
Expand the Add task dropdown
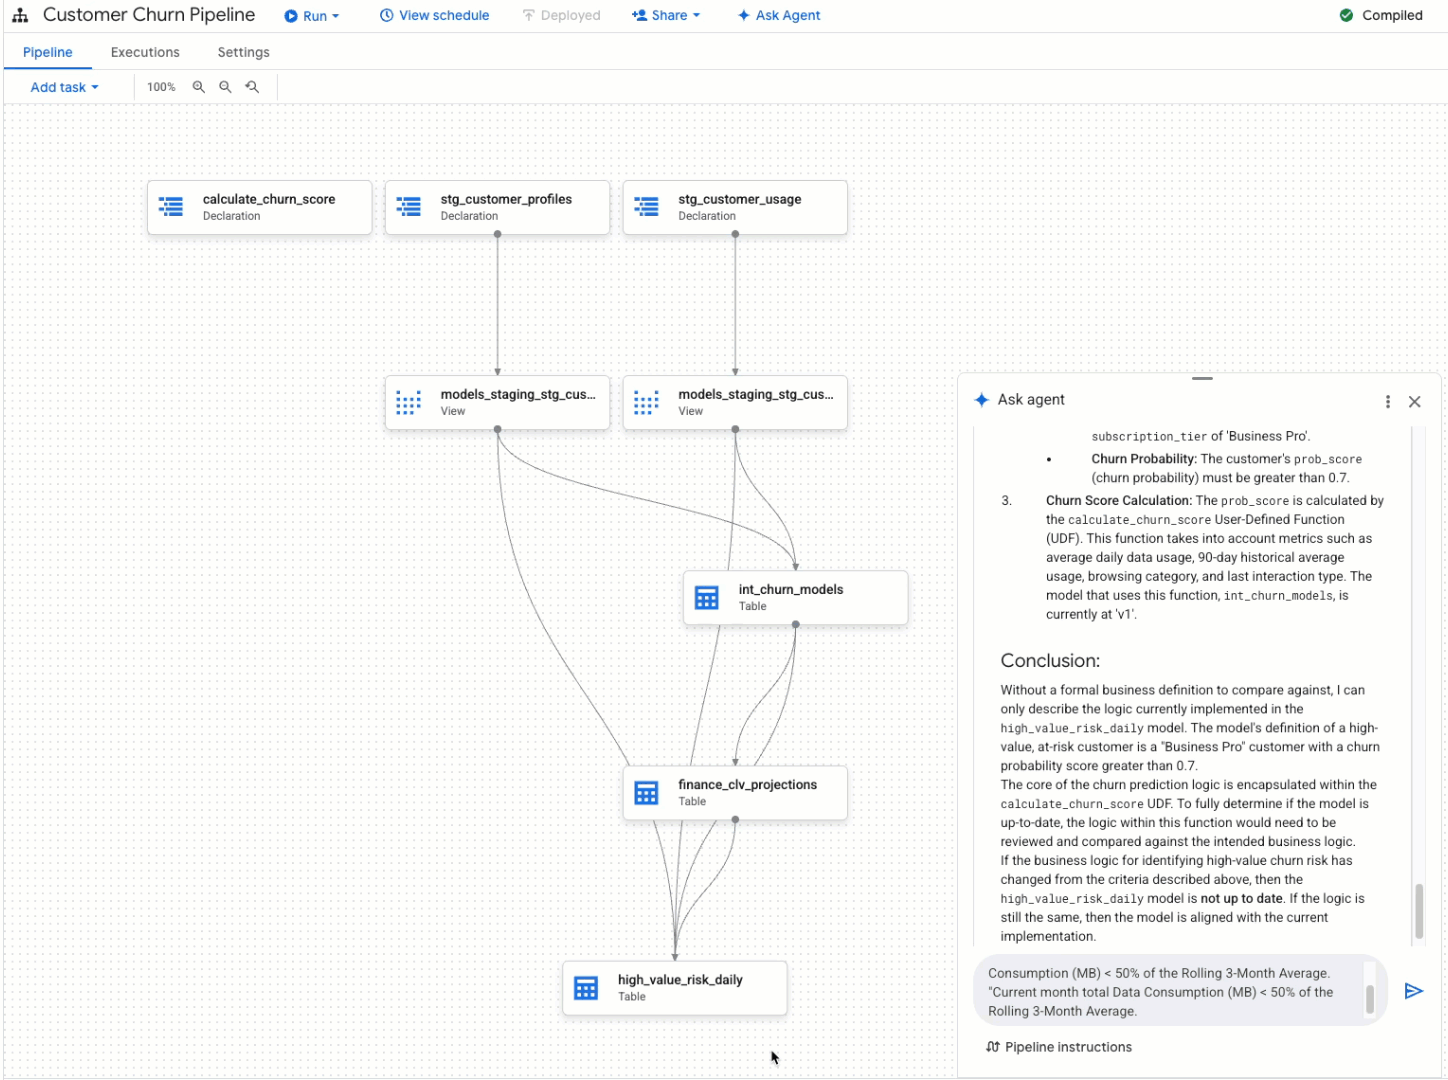click(x=63, y=87)
